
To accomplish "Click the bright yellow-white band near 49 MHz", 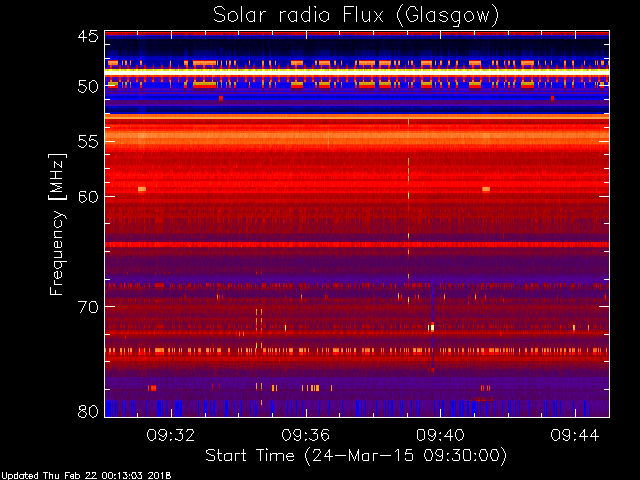I will [357, 72].
